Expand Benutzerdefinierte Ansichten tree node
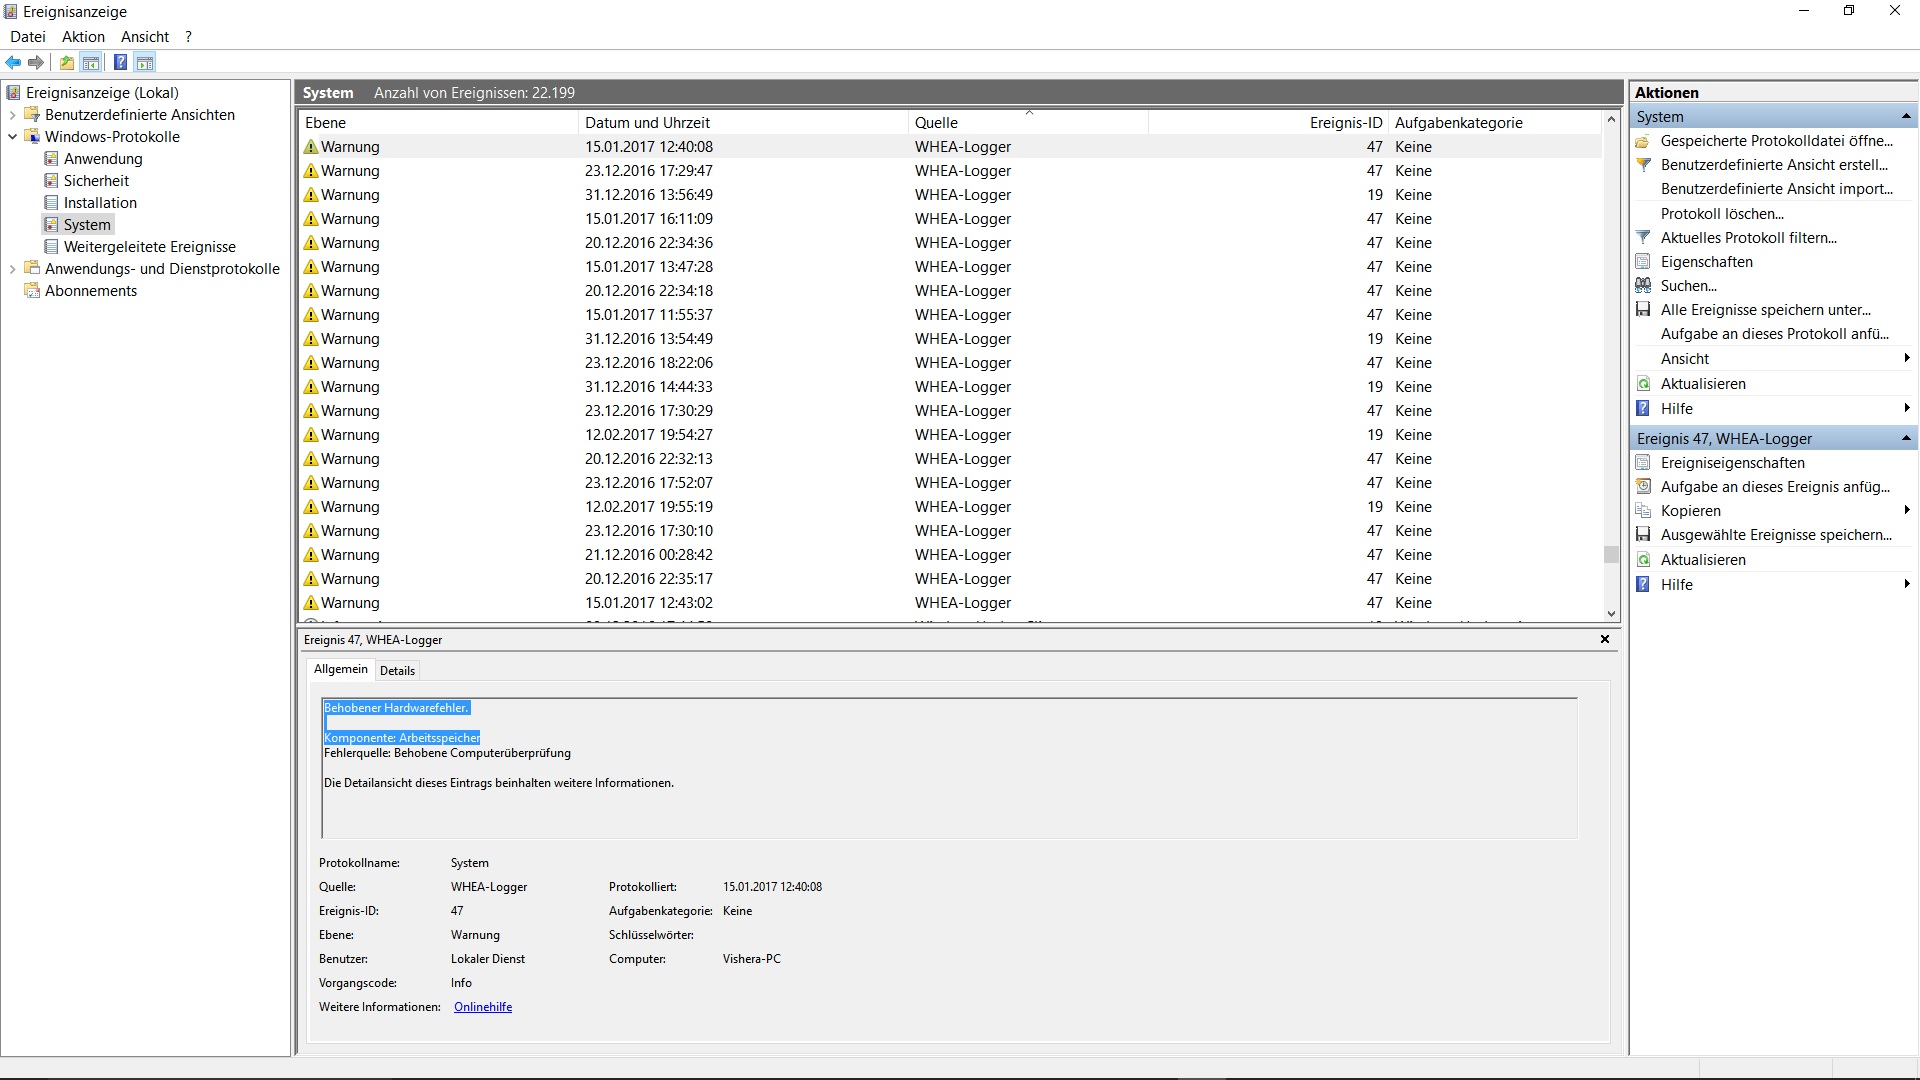This screenshot has height=1080, width=1920. 12,115
